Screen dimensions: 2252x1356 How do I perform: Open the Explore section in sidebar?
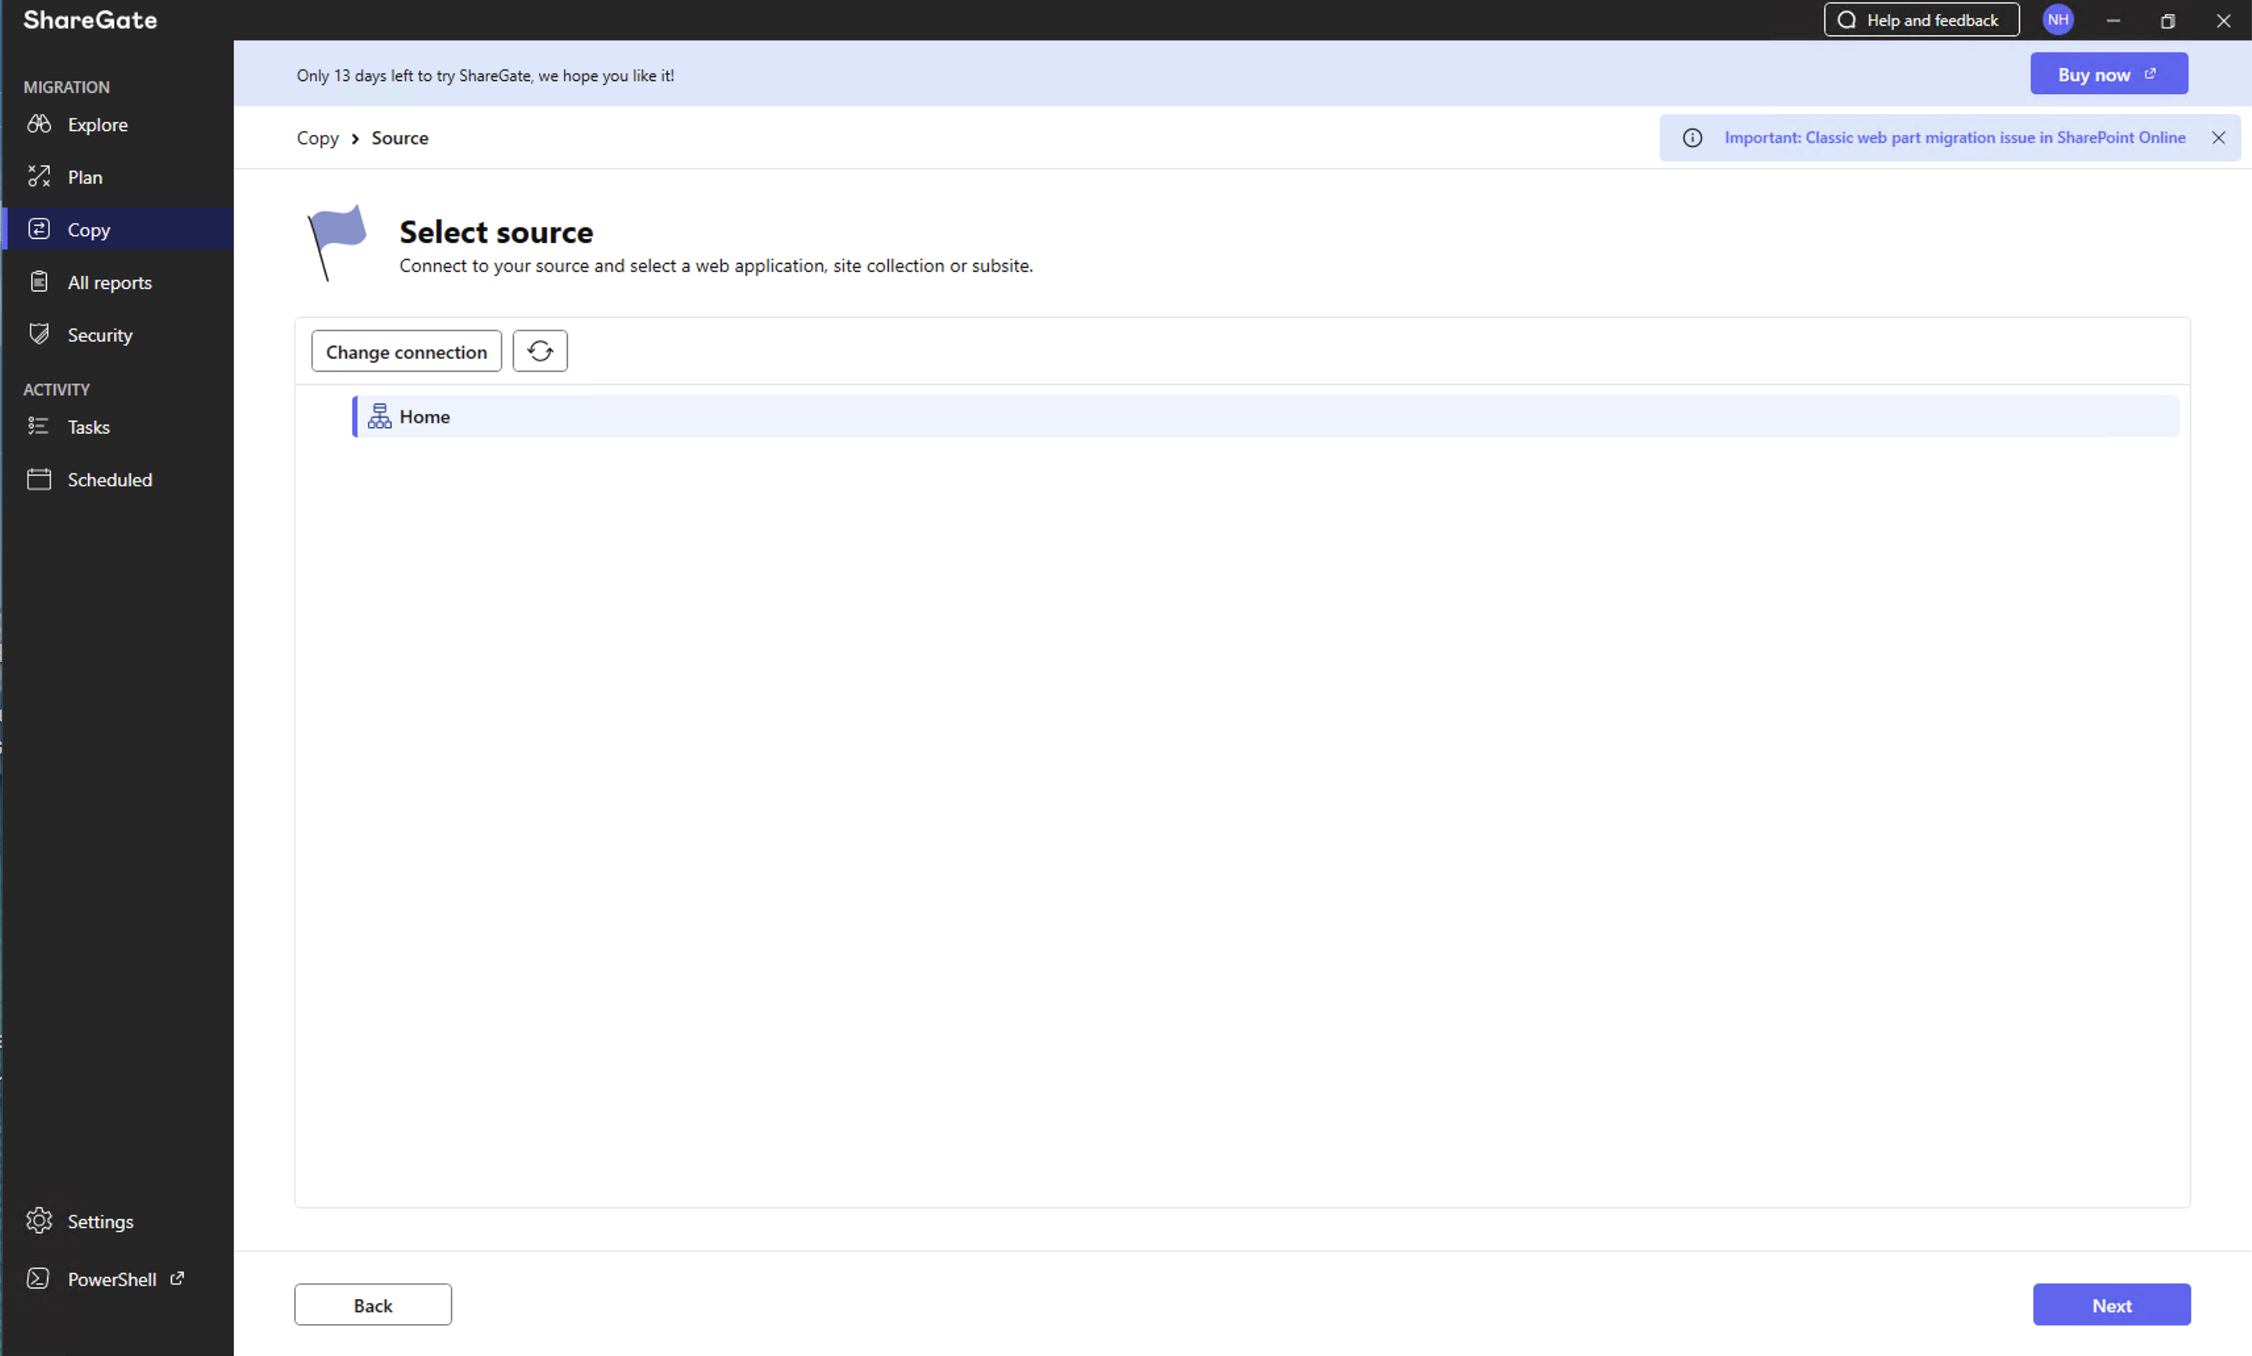(x=118, y=124)
